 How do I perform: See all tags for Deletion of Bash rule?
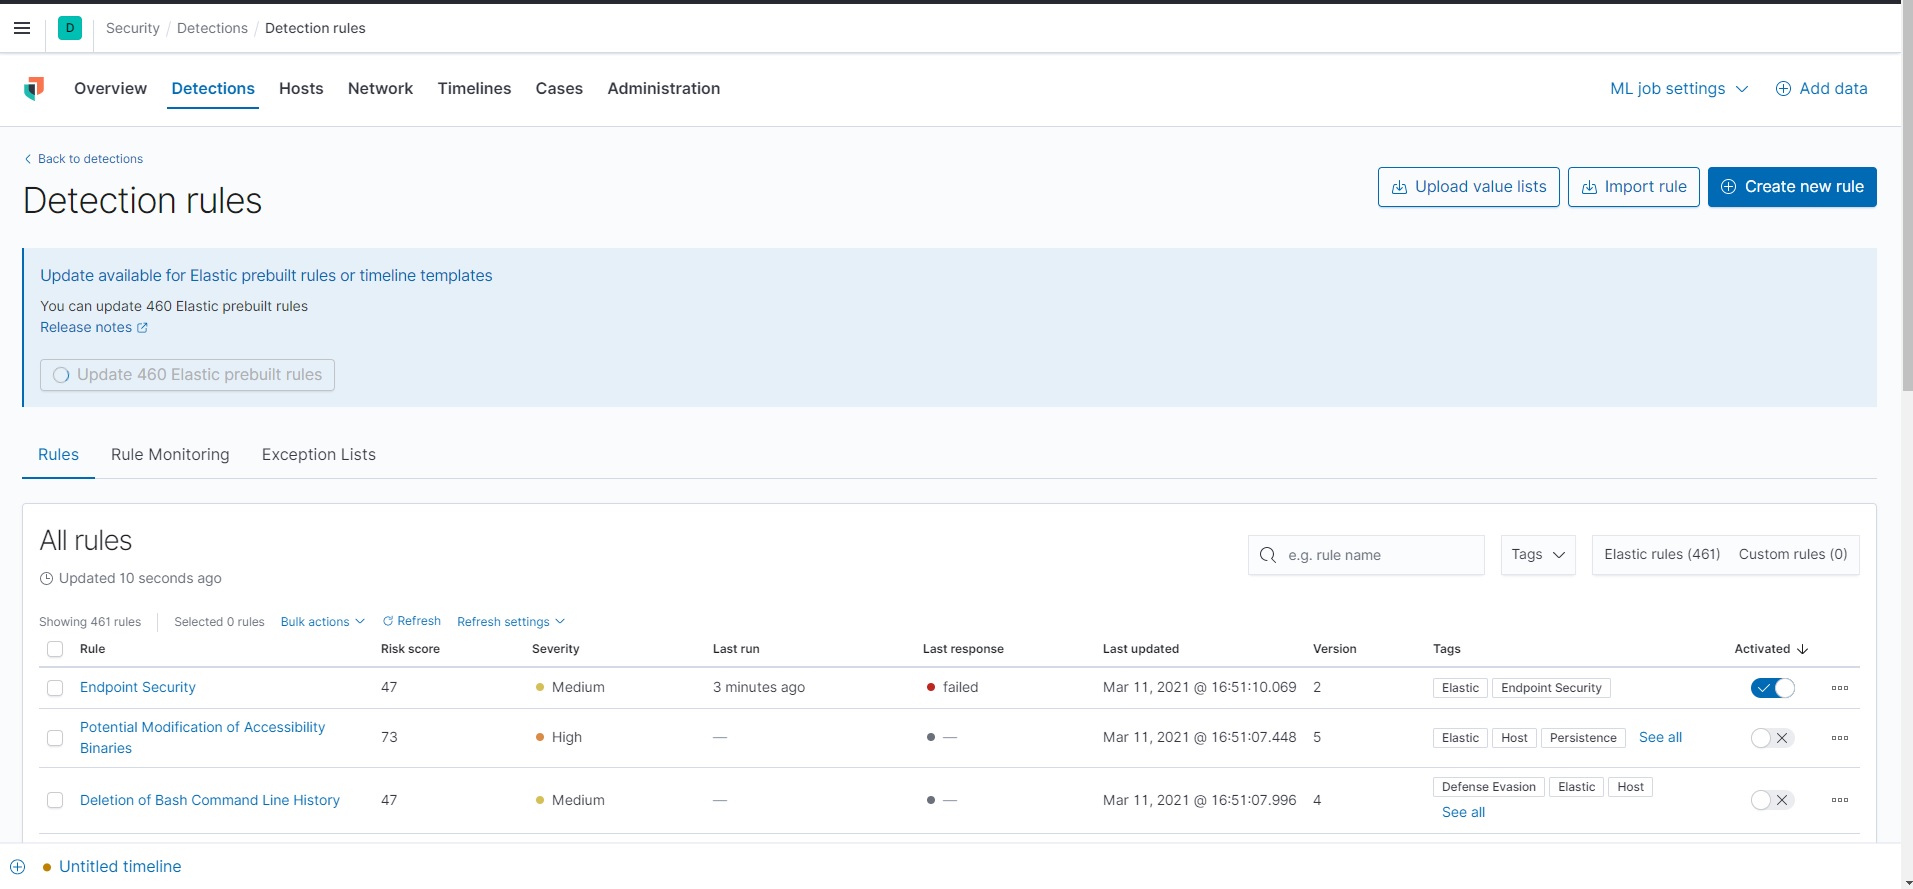[x=1463, y=812]
